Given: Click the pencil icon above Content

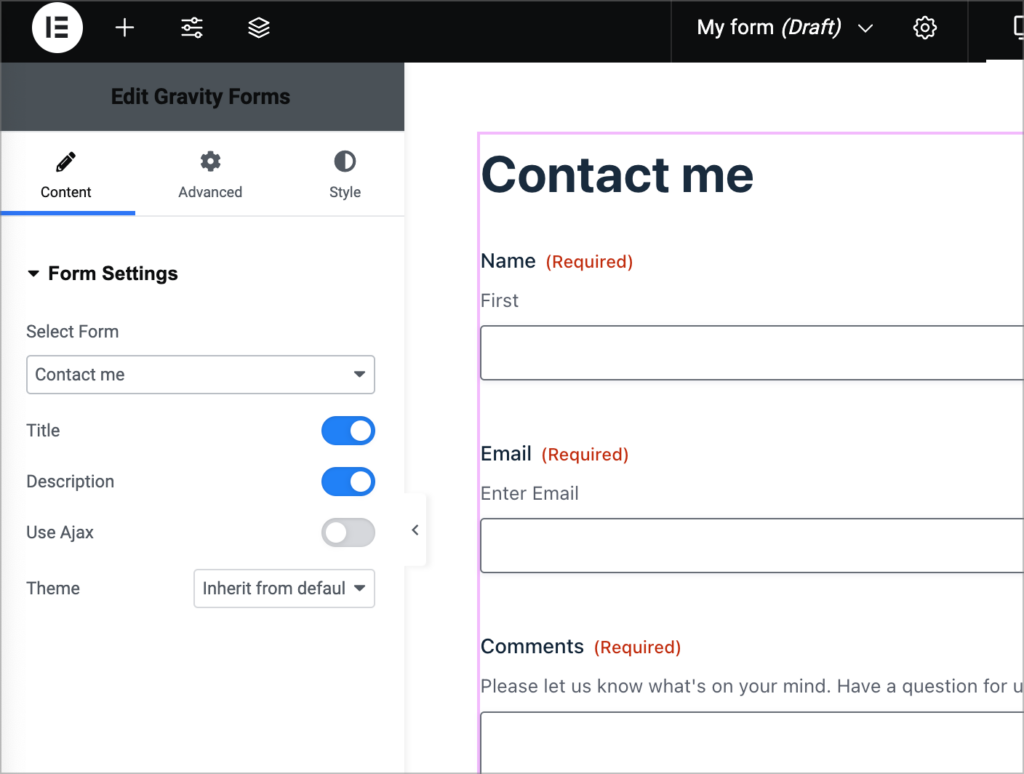Looking at the screenshot, I should [x=66, y=162].
